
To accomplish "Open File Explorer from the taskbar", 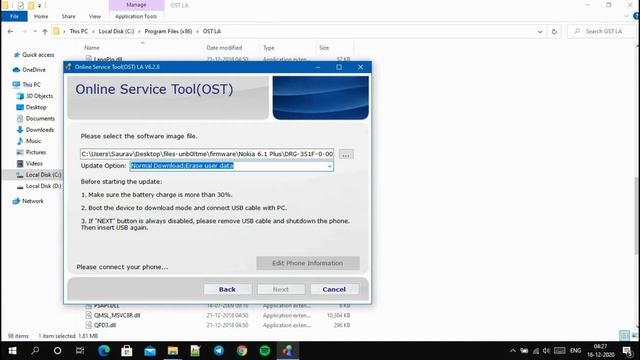I will click(173, 351).
